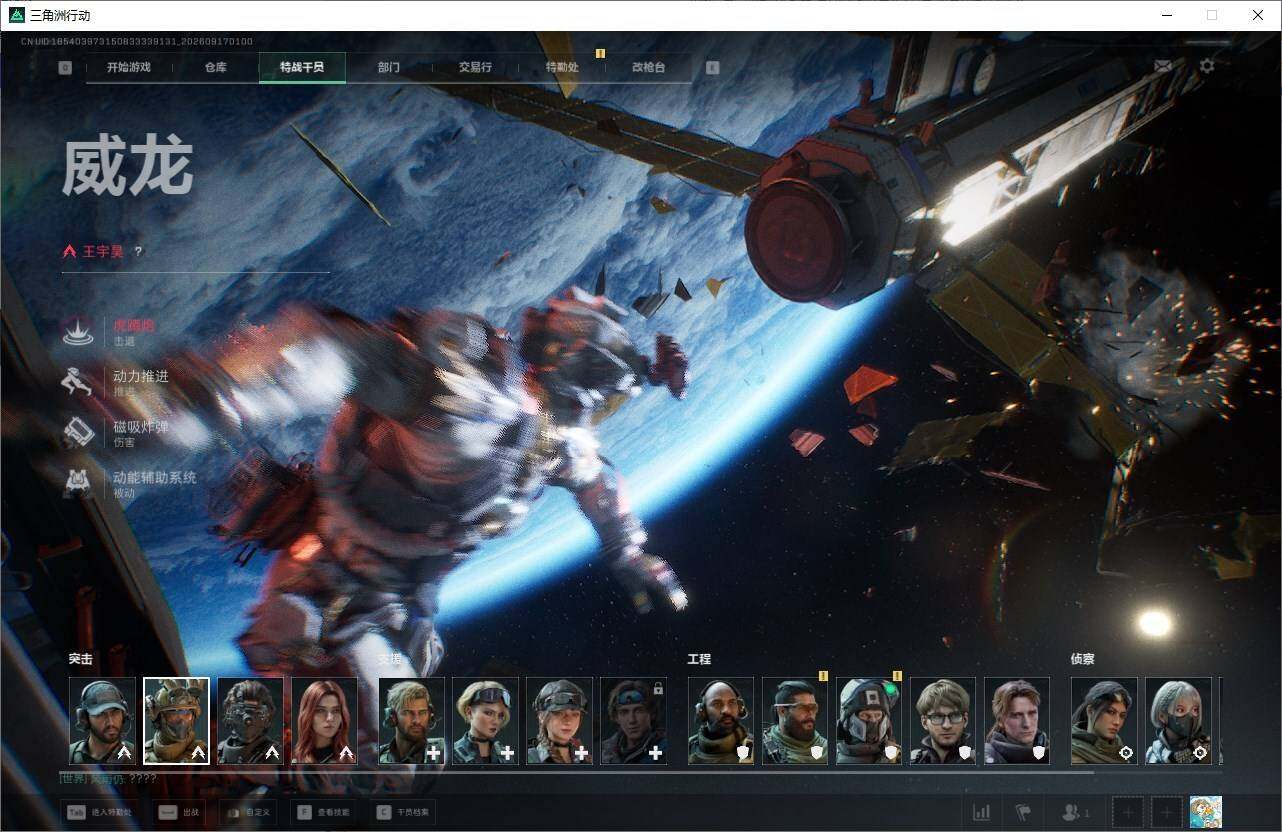Select the 磁吸炸弹 skill icon
This screenshot has width=1282, height=832.
[78, 432]
